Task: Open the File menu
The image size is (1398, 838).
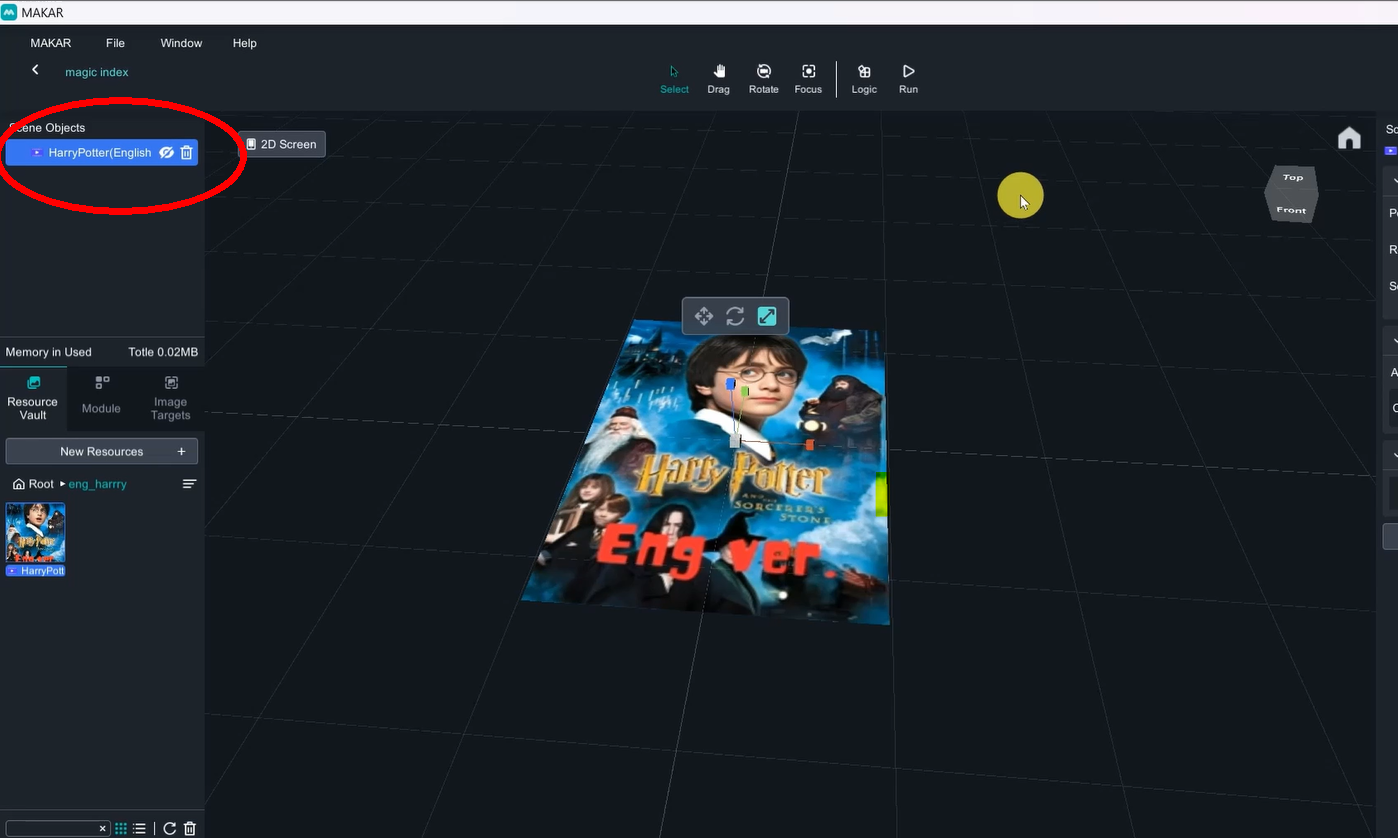Action: coord(115,43)
